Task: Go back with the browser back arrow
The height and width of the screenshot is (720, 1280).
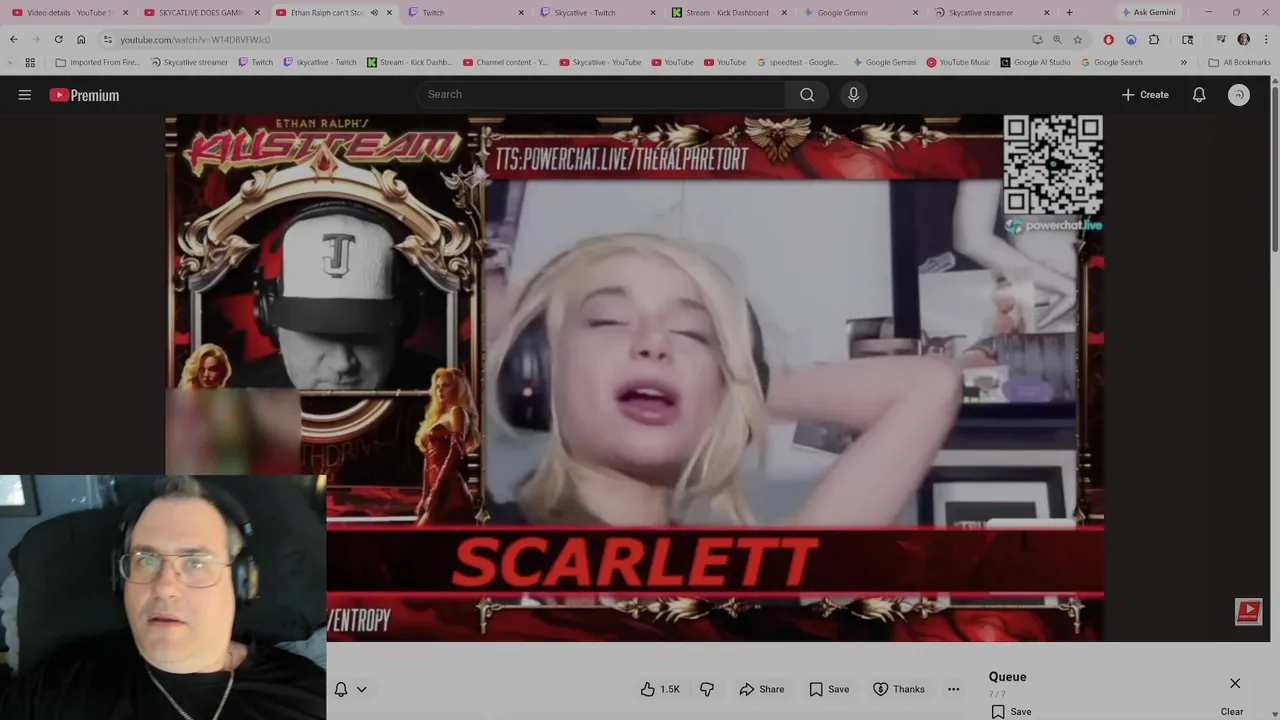Action: click(x=13, y=39)
